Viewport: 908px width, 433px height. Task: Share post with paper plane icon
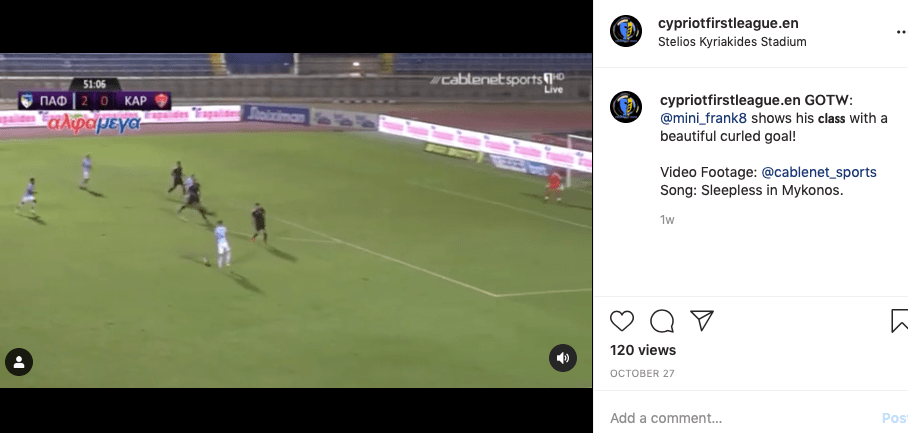pyautogui.click(x=702, y=321)
